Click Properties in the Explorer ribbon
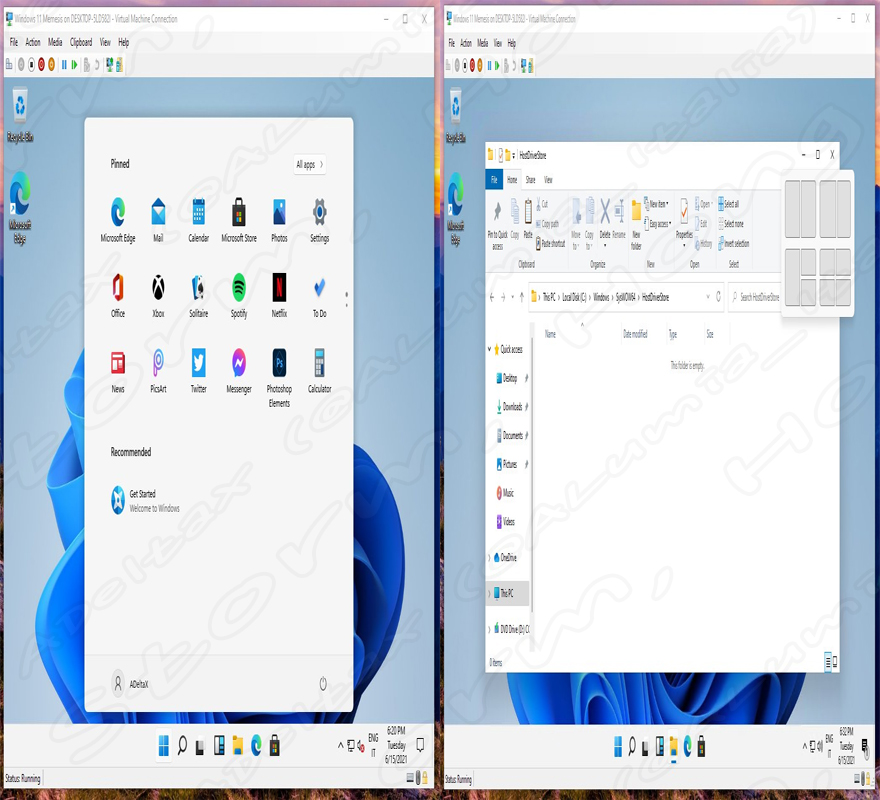Viewport: 880px width, 800px height. click(684, 223)
